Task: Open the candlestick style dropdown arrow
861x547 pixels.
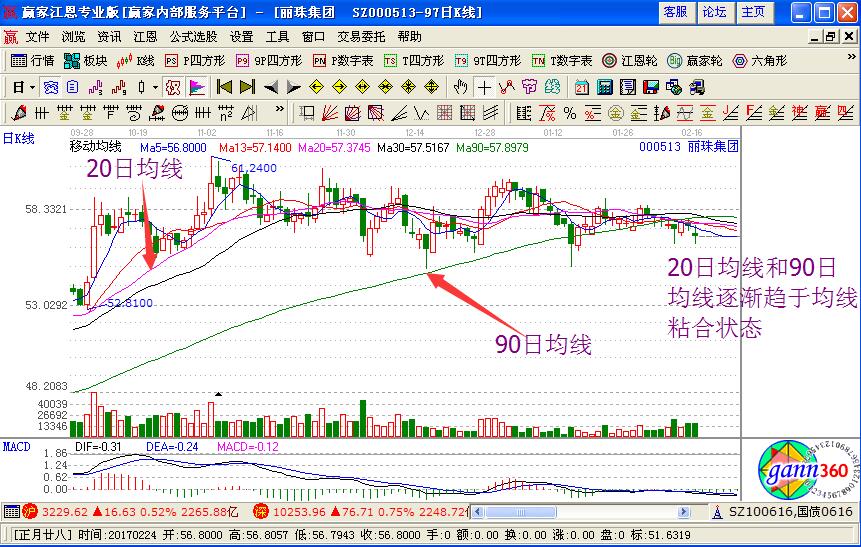Action: [x=155, y=87]
